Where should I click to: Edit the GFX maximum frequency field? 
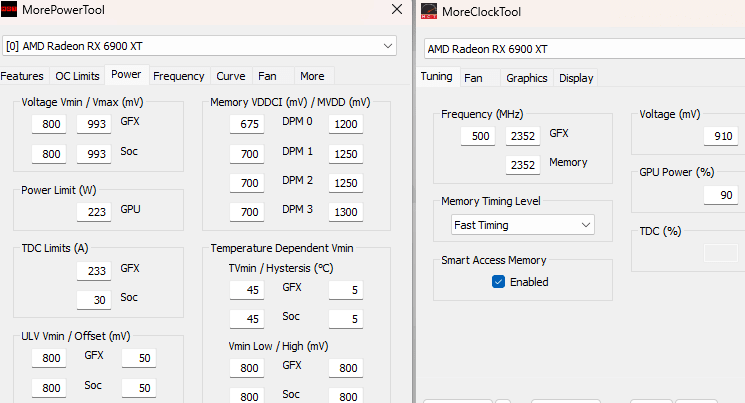523,136
